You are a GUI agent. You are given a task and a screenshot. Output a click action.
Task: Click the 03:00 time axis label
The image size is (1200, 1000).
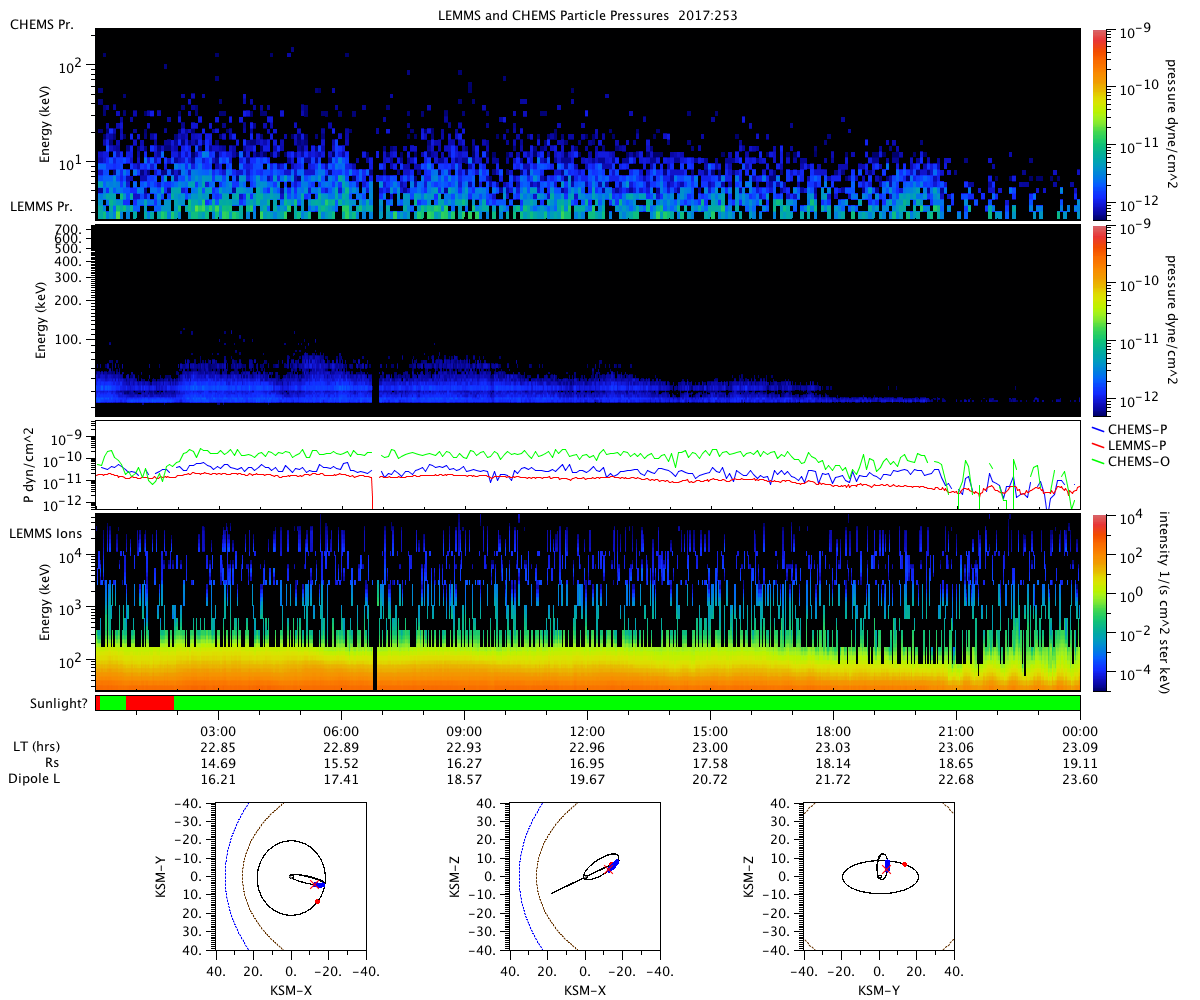point(218,729)
